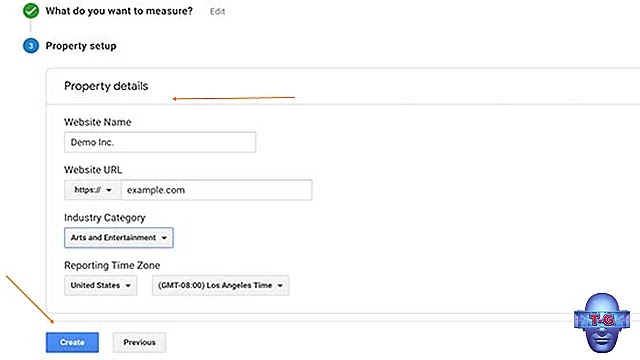The width and height of the screenshot is (640, 360).
Task: Click the green checkmark step icon
Action: (31, 11)
